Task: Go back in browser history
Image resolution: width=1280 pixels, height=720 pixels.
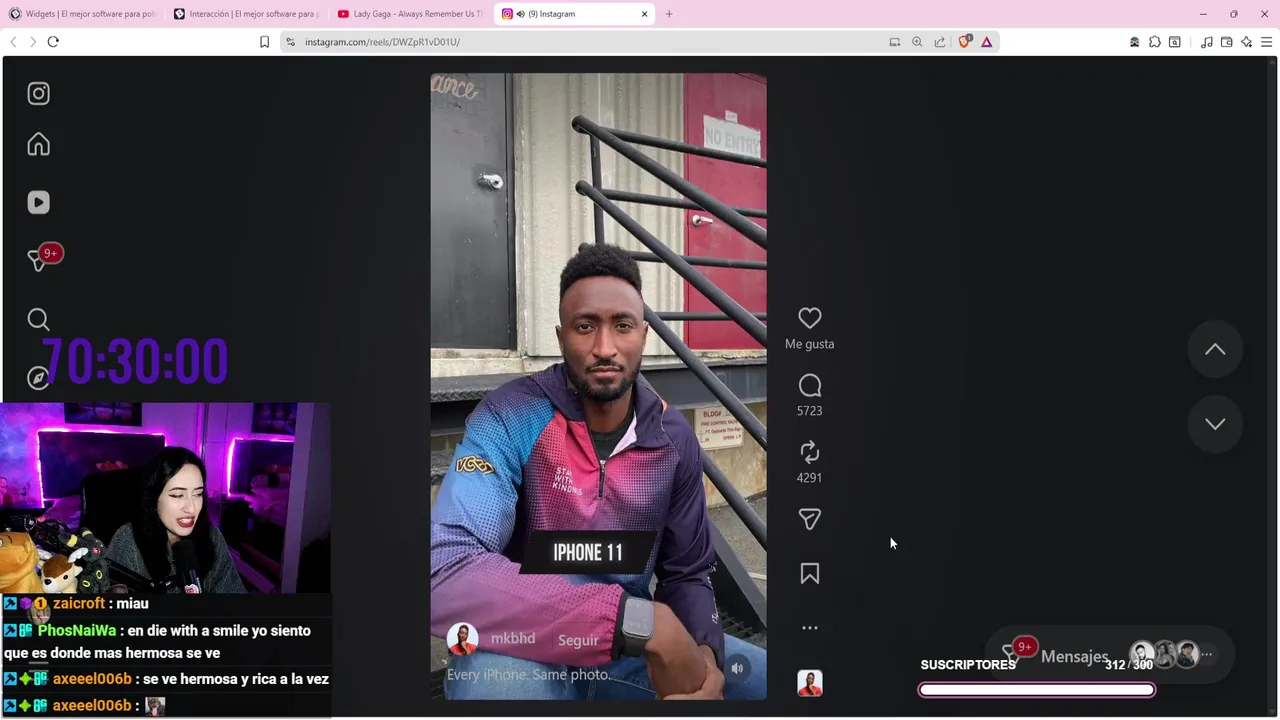Action: click(13, 42)
